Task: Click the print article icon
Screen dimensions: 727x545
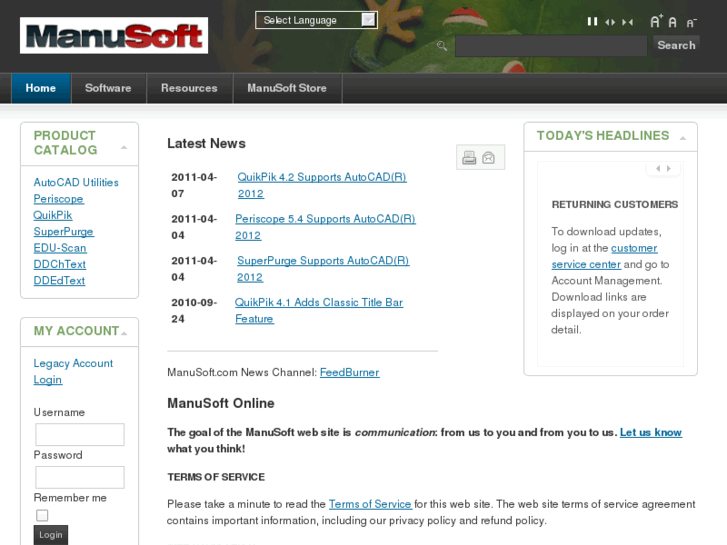Action: 469,158
